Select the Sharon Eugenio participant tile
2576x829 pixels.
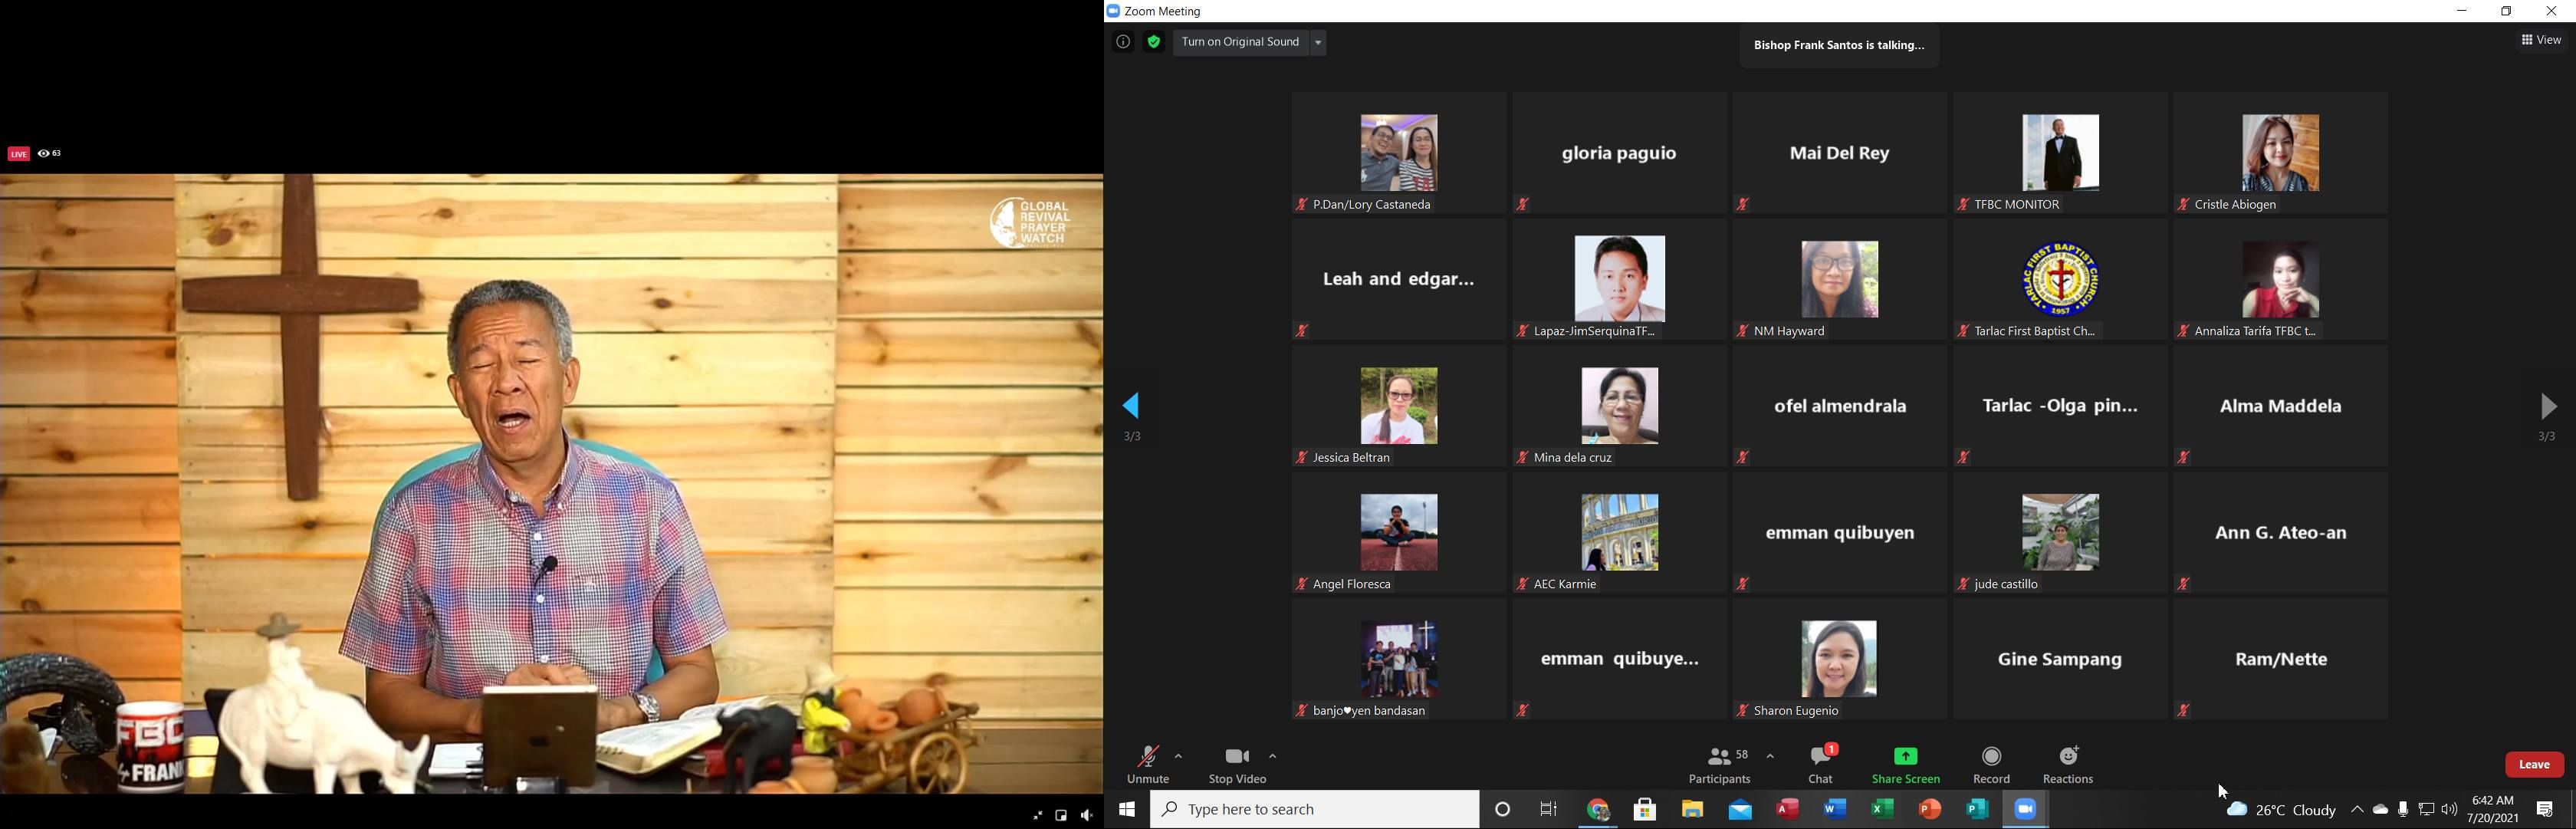click(x=1839, y=659)
